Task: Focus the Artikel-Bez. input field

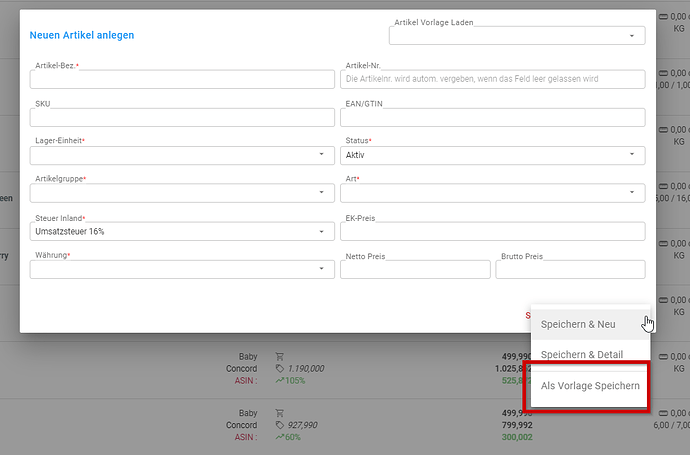Action: pyautogui.click(x=182, y=79)
